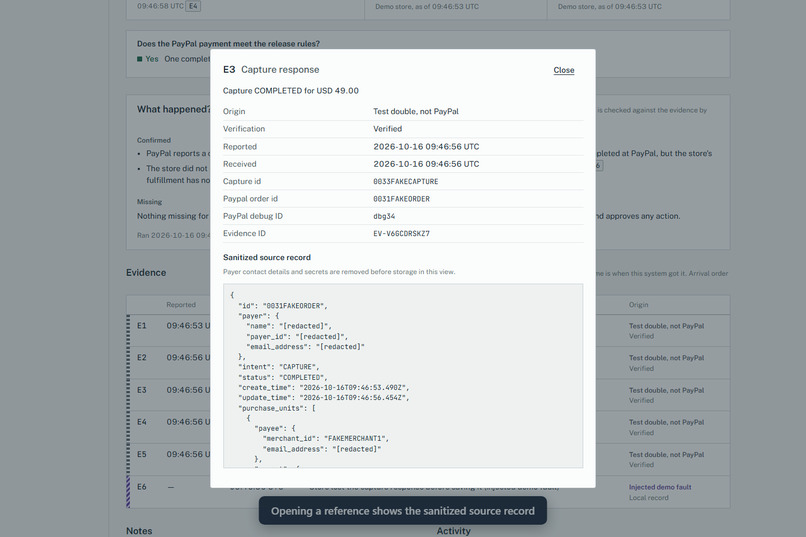Click the Origin value 'Test double, not PayPal' in the dialog
The image size is (806, 537).
[x=416, y=112]
